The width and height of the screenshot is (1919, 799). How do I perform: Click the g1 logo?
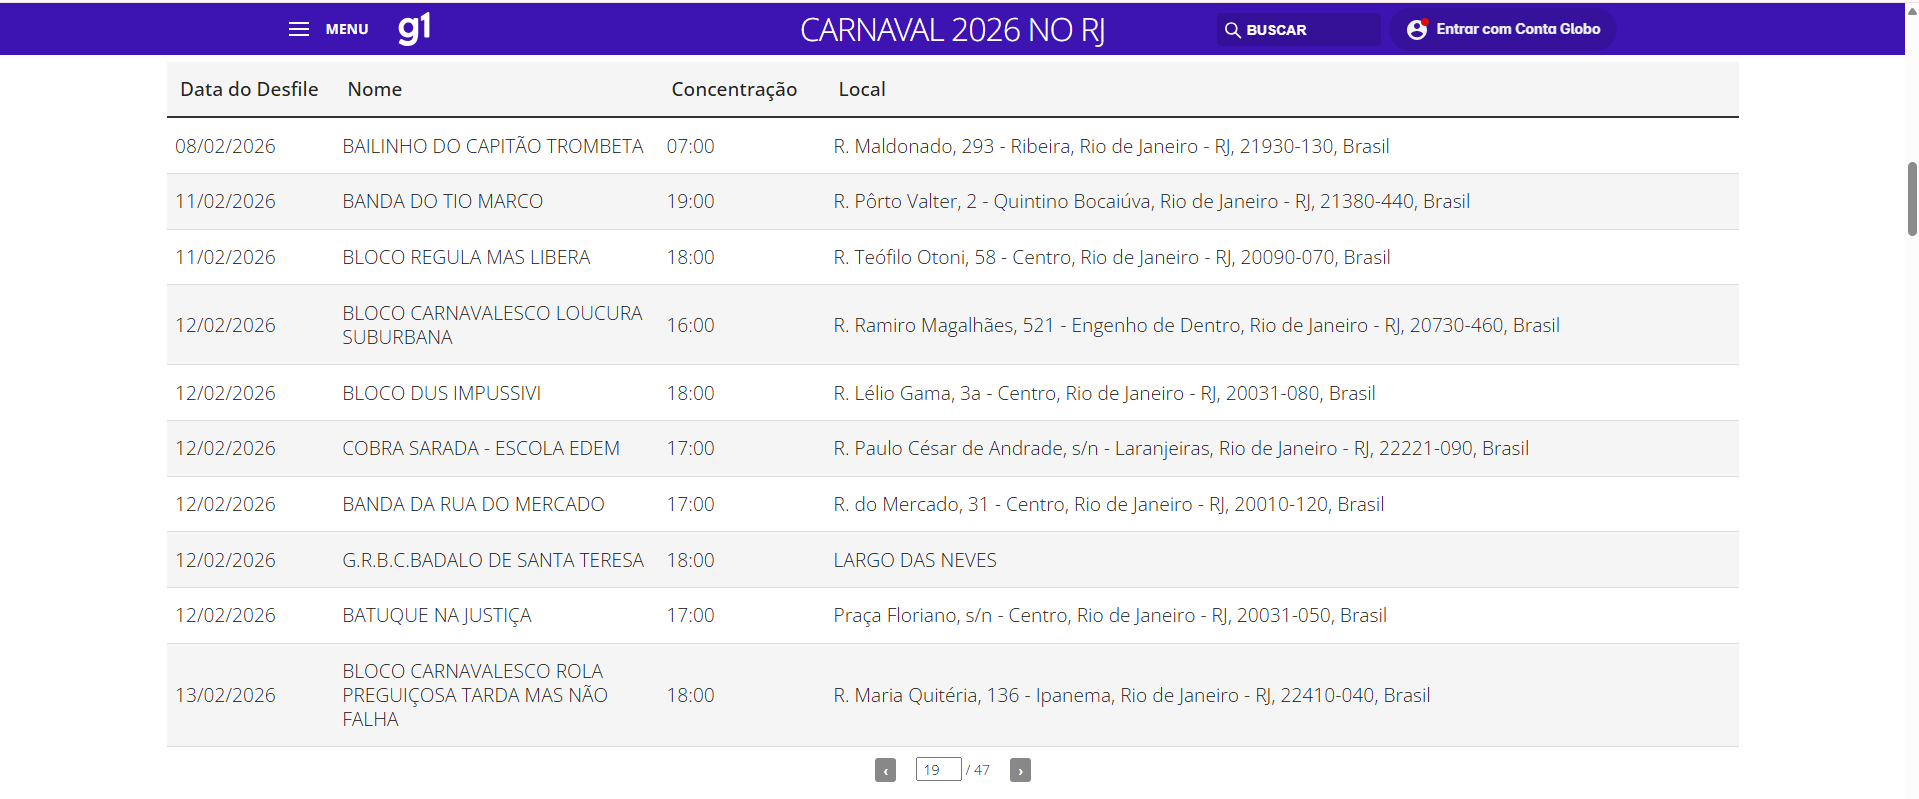pyautogui.click(x=414, y=28)
